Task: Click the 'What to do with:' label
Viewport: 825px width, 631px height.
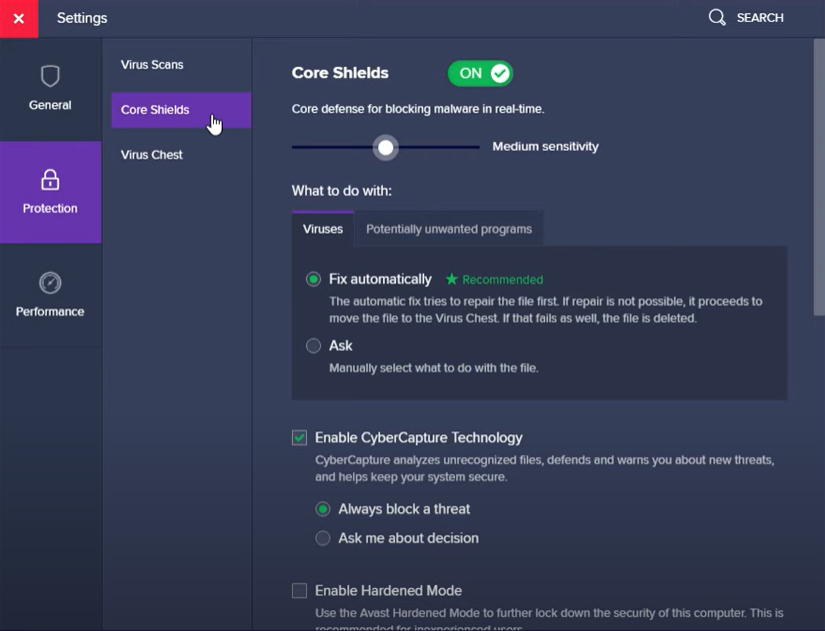Action: click(342, 191)
